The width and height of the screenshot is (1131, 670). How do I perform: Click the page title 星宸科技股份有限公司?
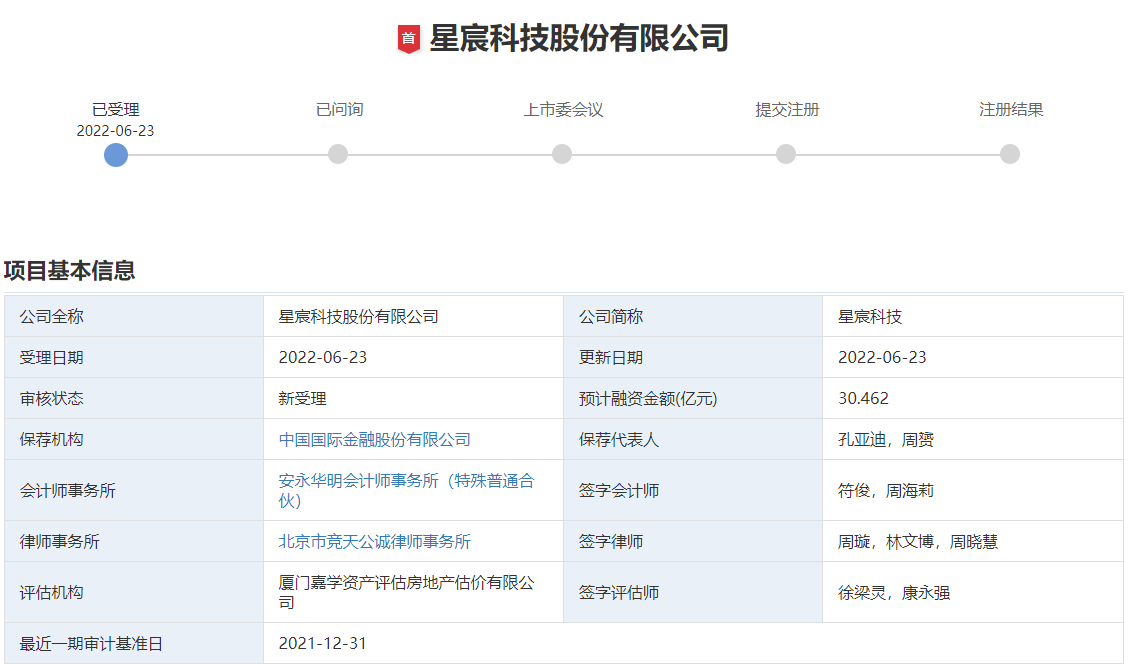tap(578, 38)
